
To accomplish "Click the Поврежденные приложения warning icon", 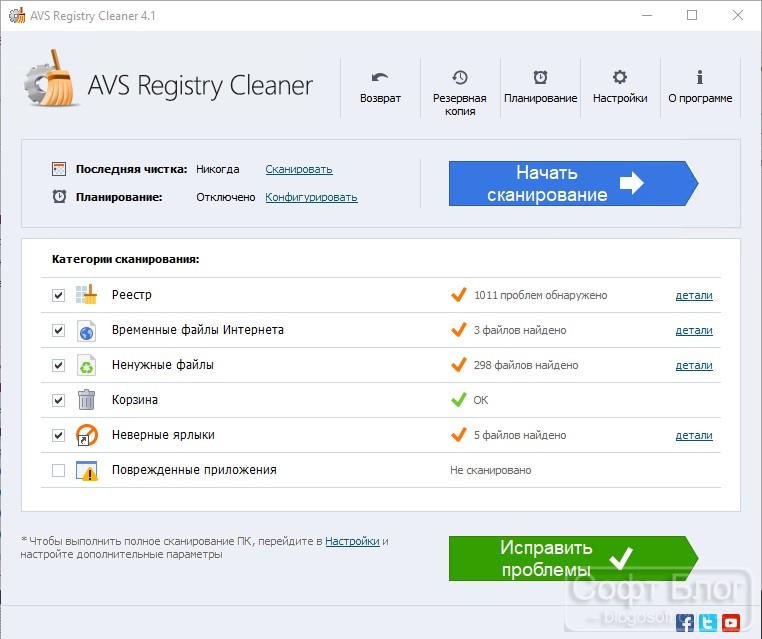I will pos(87,470).
